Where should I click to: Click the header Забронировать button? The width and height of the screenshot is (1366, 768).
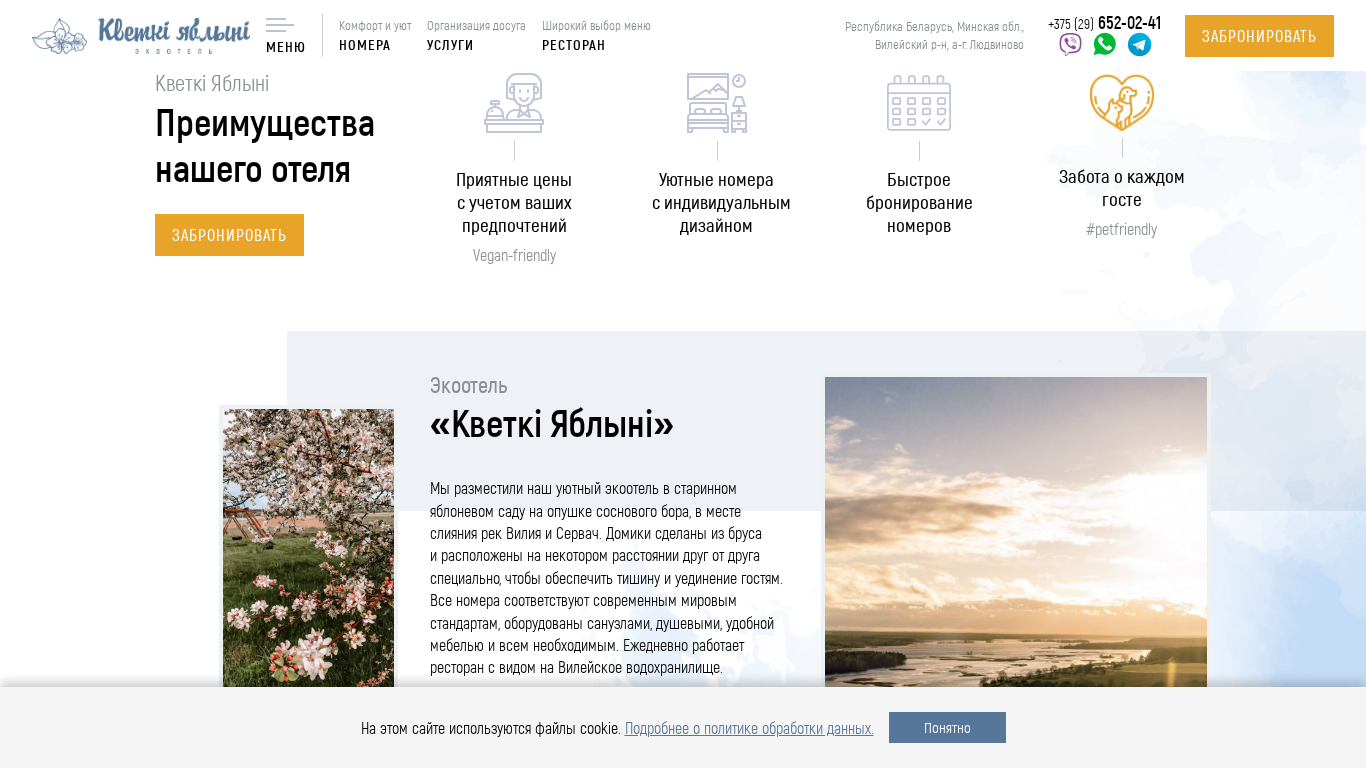click(x=1259, y=36)
